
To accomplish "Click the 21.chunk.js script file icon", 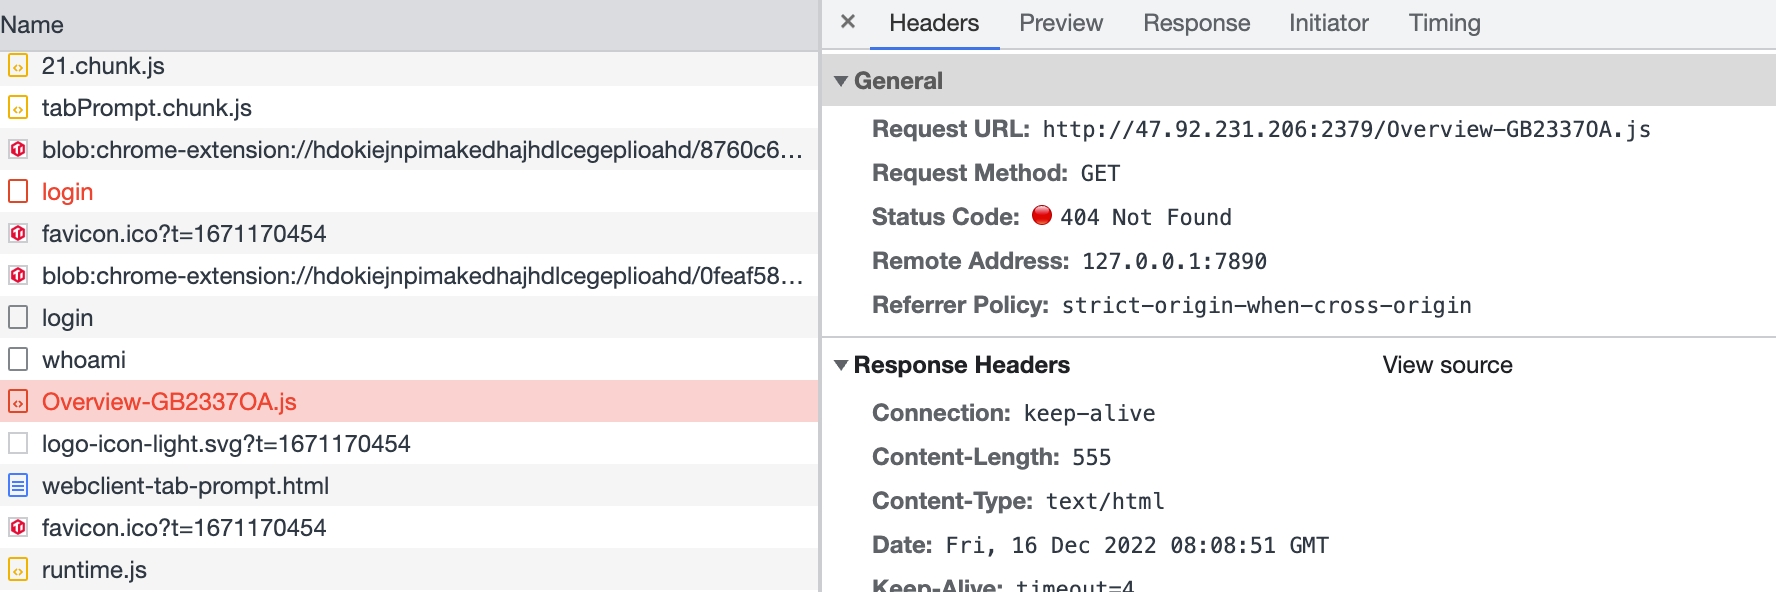I will [x=18, y=67].
